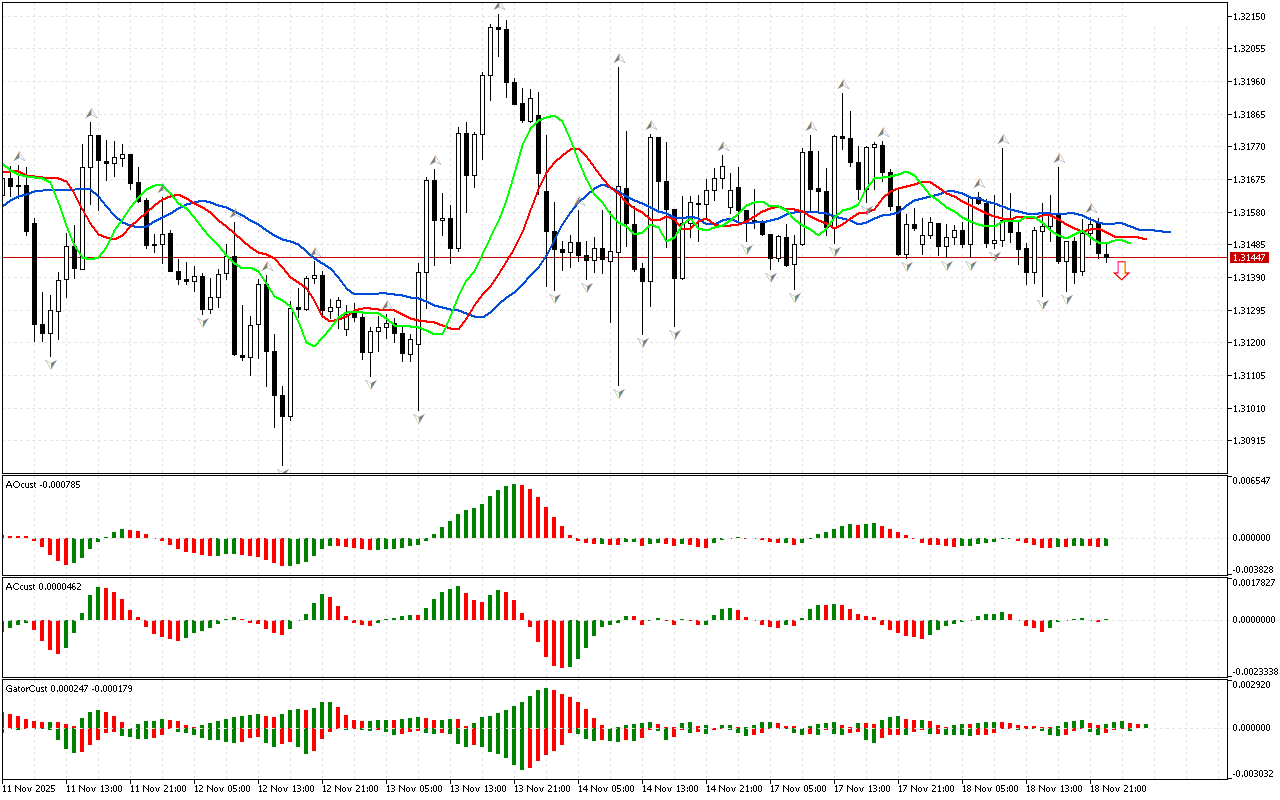The image size is (1280, 800).
Task: Click the down fractal below the lowest candle
Action: coord(283,468)
